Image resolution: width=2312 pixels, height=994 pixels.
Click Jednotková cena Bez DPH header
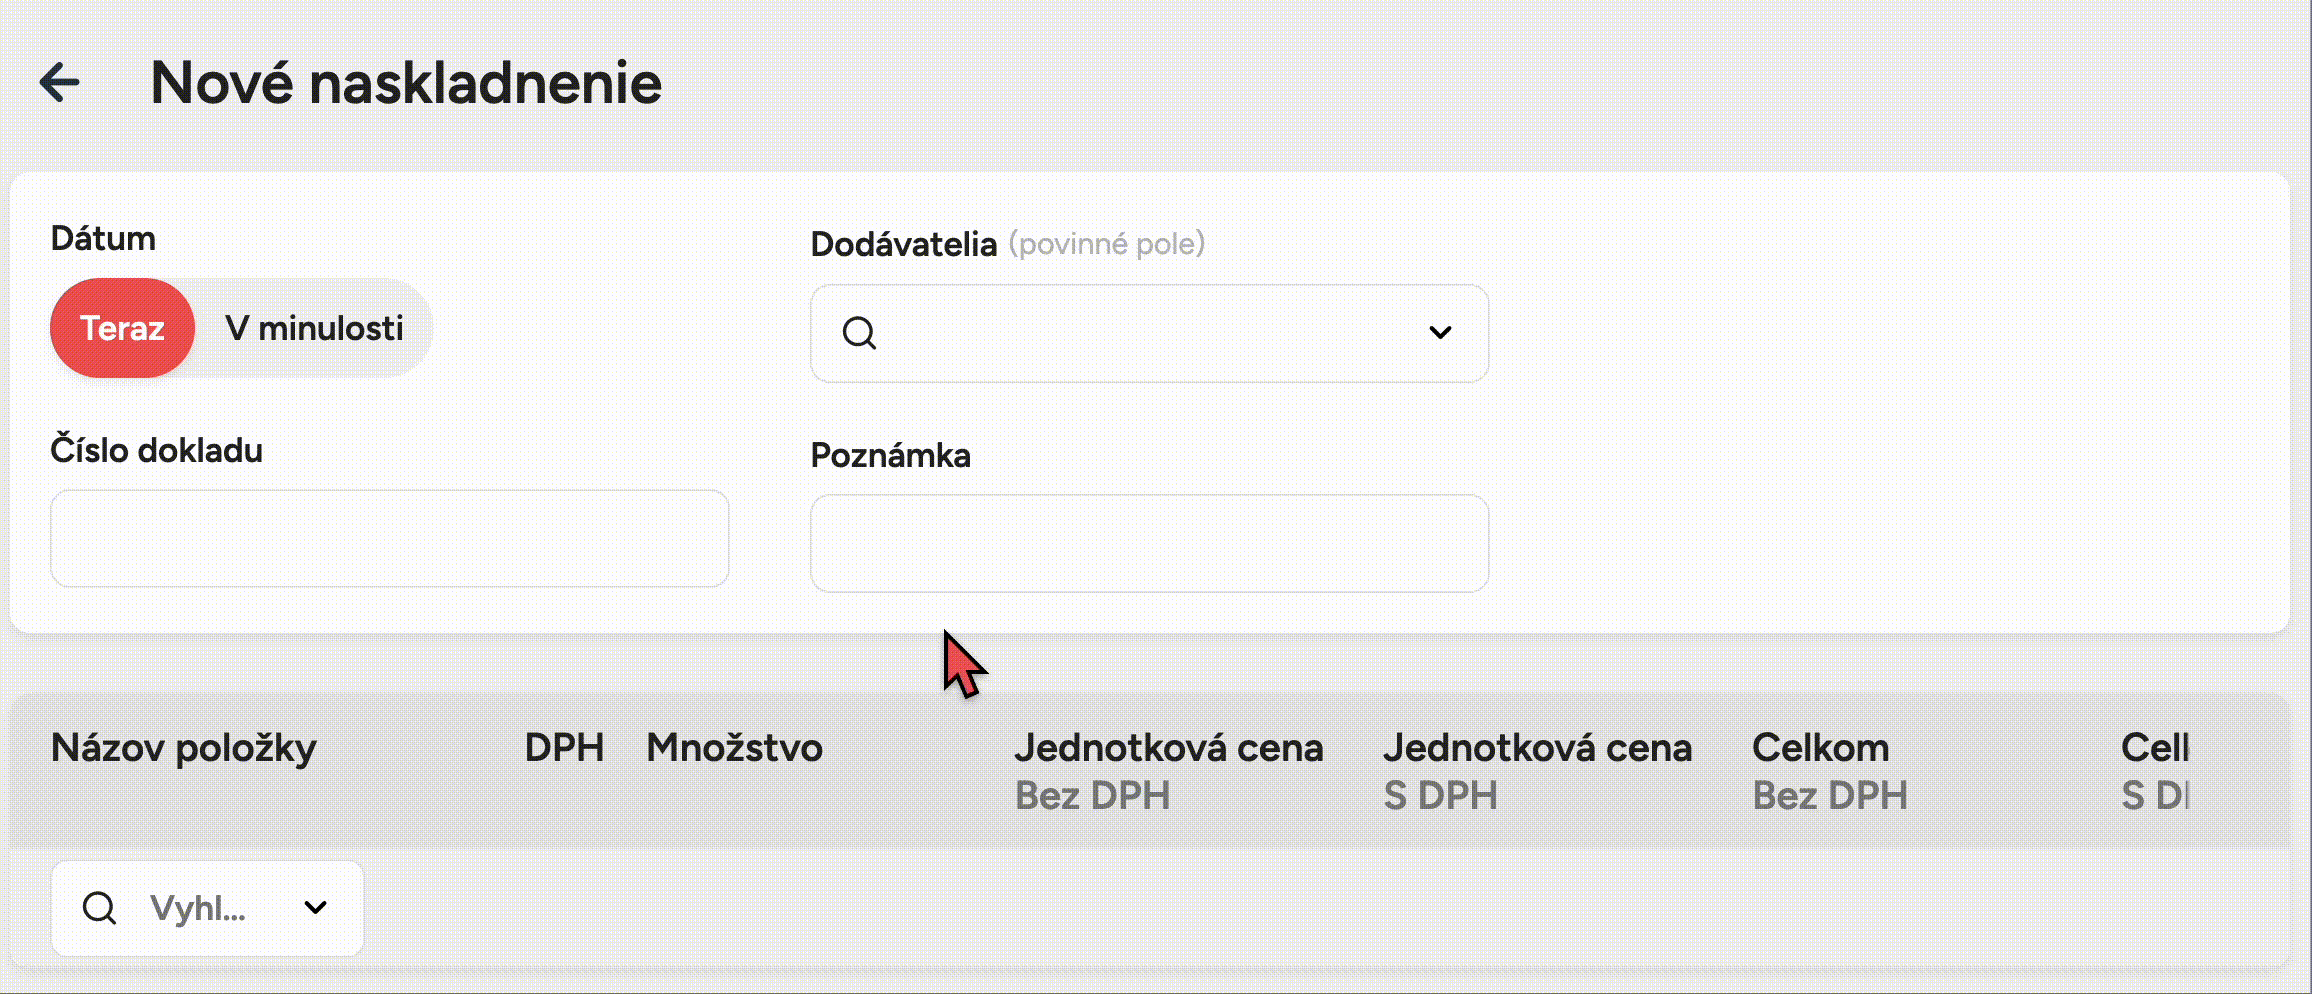[1168, 770]
